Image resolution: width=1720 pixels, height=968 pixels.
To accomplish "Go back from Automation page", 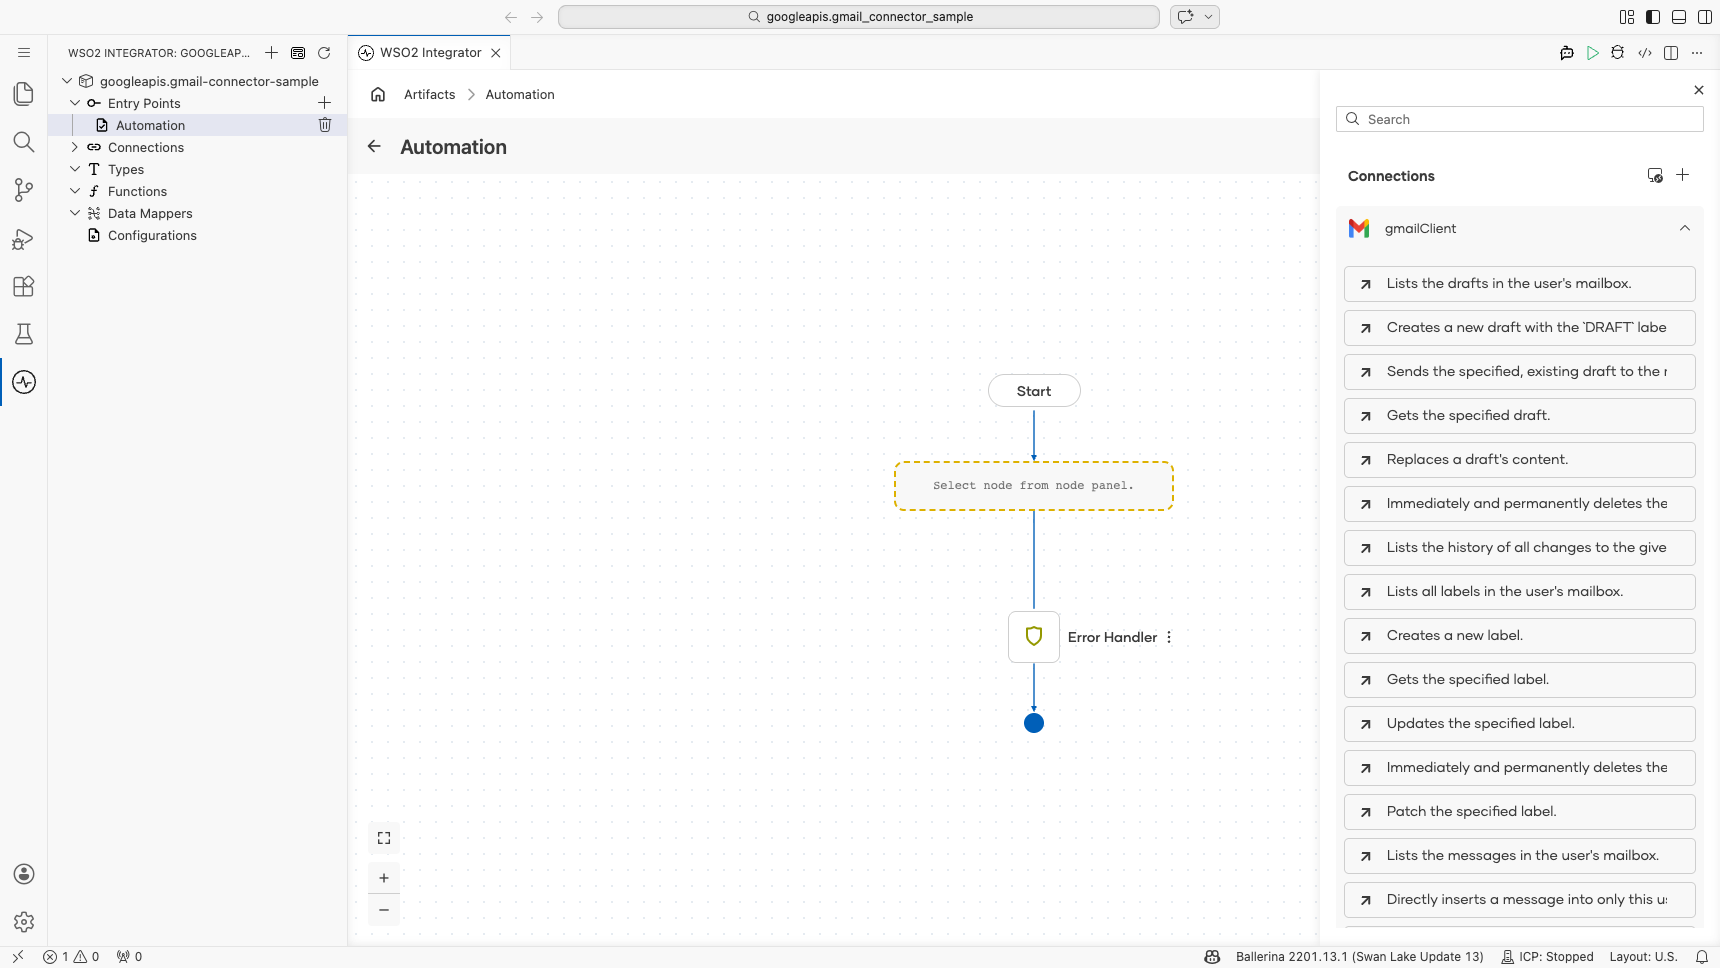I will pyautogui.click(x=374, y=146).
